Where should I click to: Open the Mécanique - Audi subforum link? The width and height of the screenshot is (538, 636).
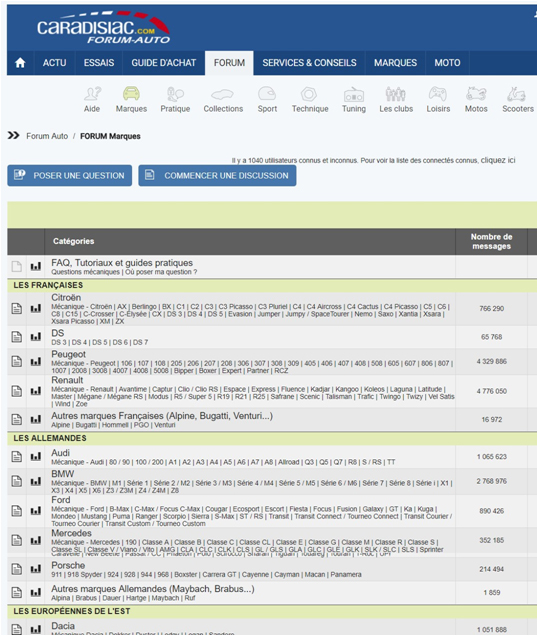77,462
